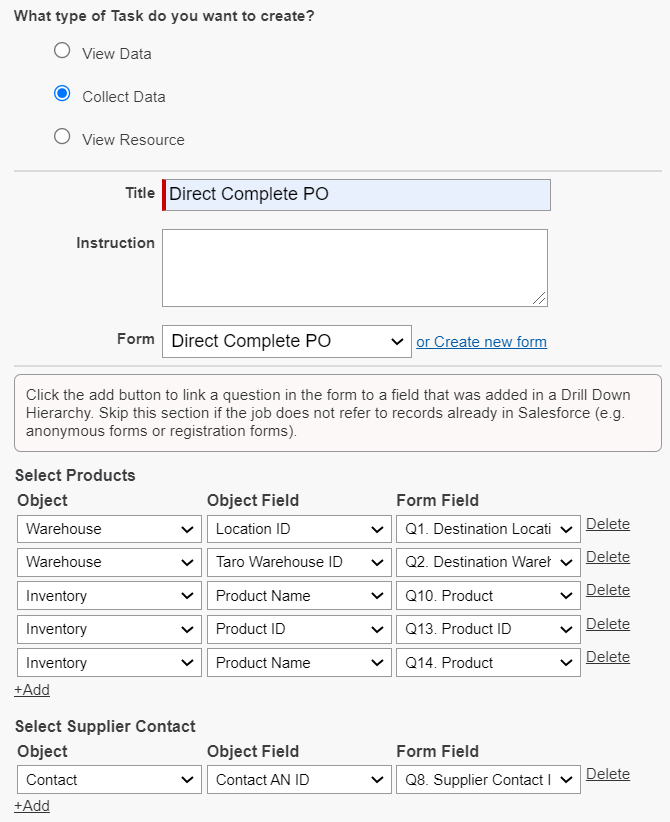
Task: Open the Inventory Object dropdown in the Product ID row
Action: pos(109,629)
